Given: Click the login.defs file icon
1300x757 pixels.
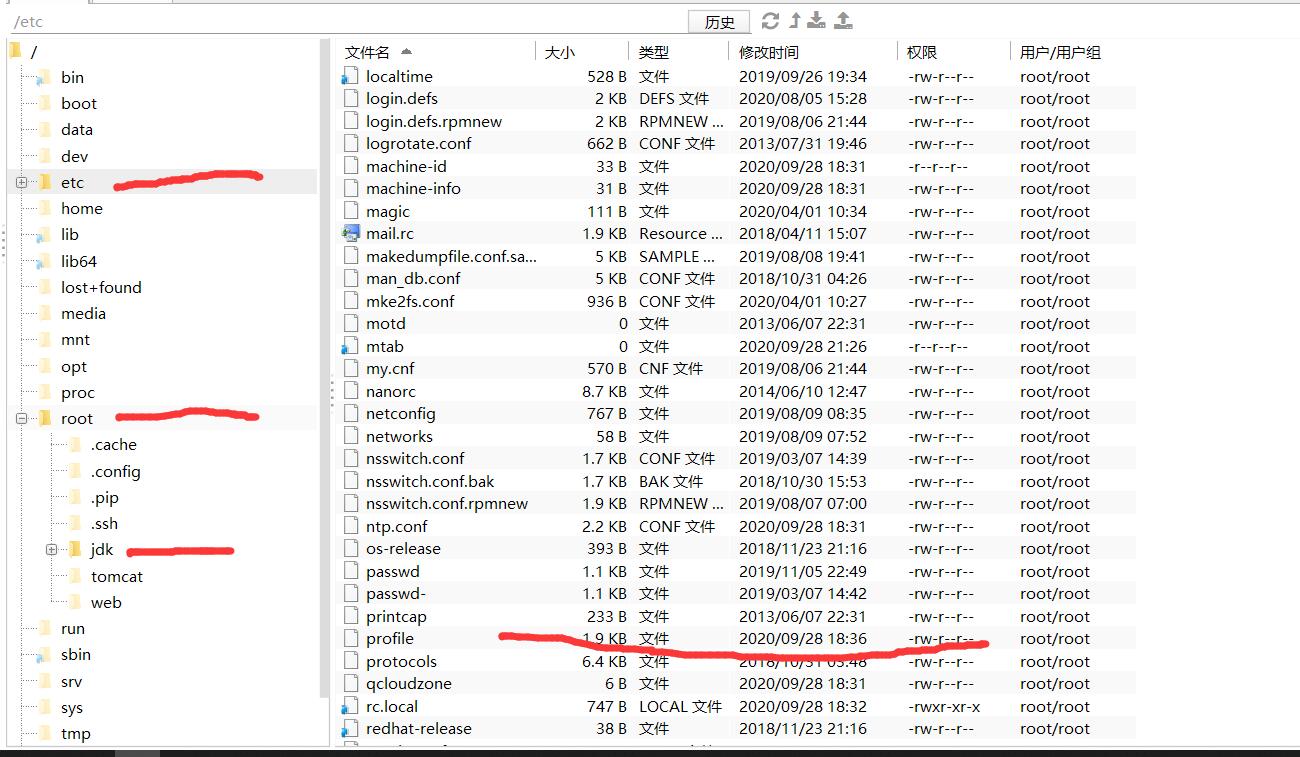Looking at the screenshot, I should [349, 98].
